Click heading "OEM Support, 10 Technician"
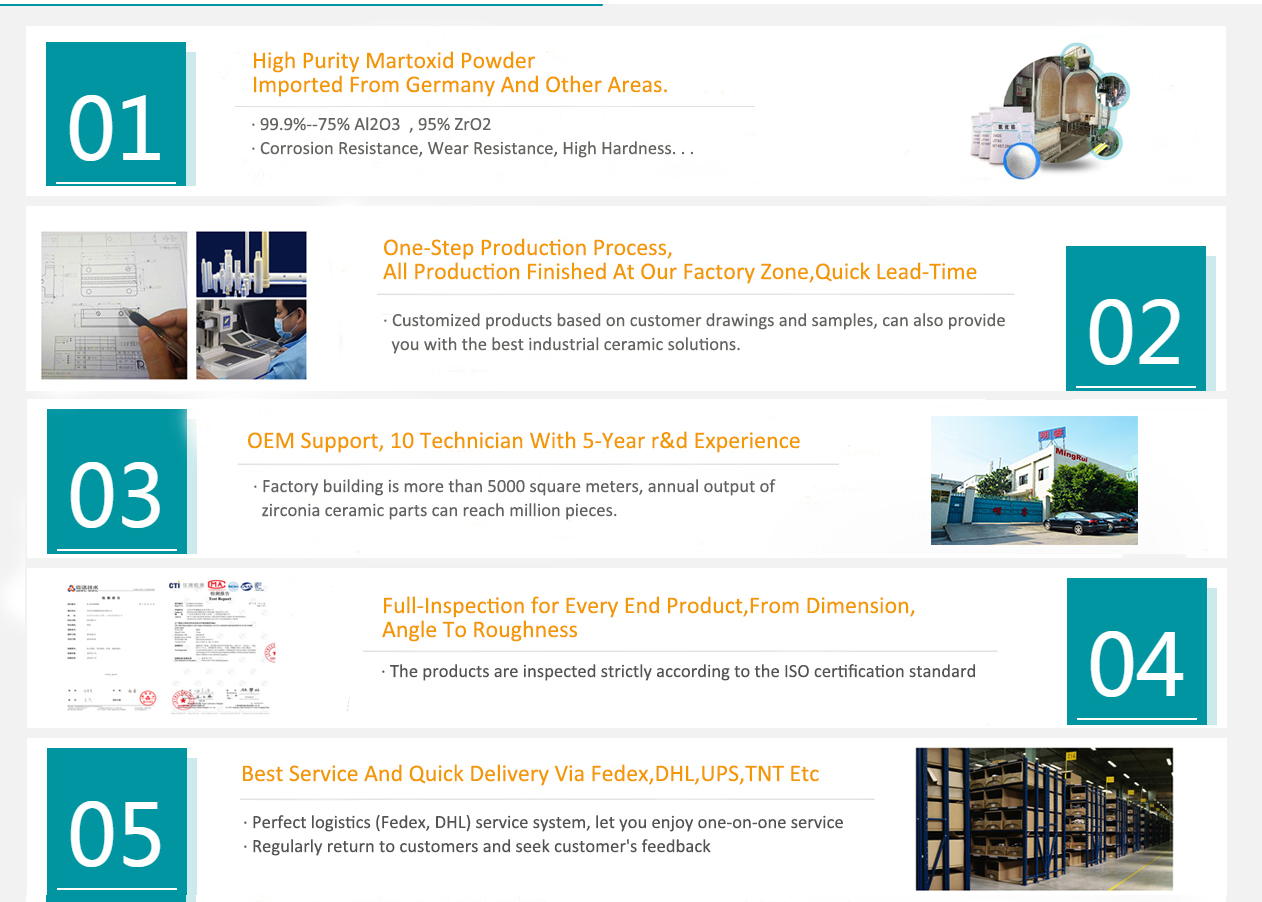This screenshot has height=902, width=1262. [524, 441]
